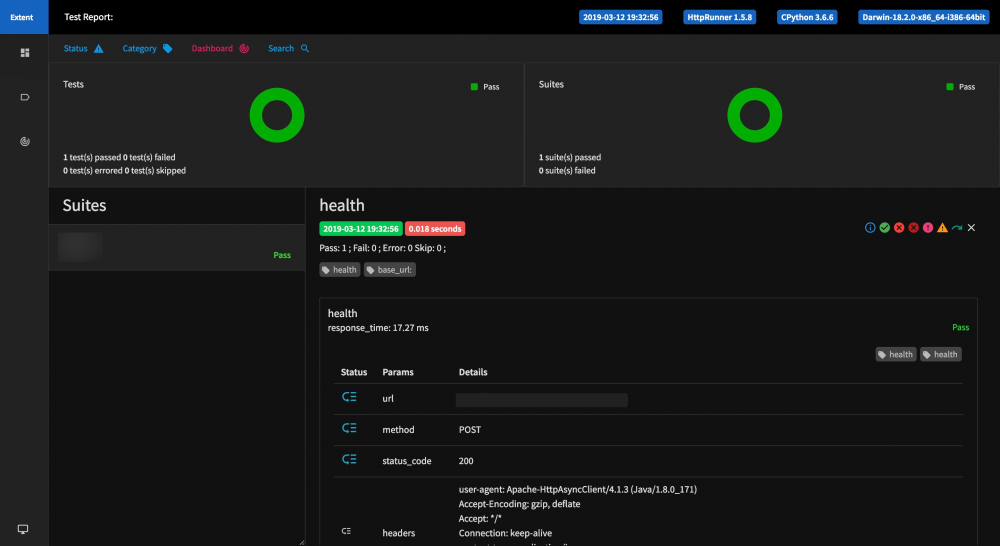Screen dimensions: 1000x546
Task: Clear step filters with white X icon
Action: coord(971,228)
